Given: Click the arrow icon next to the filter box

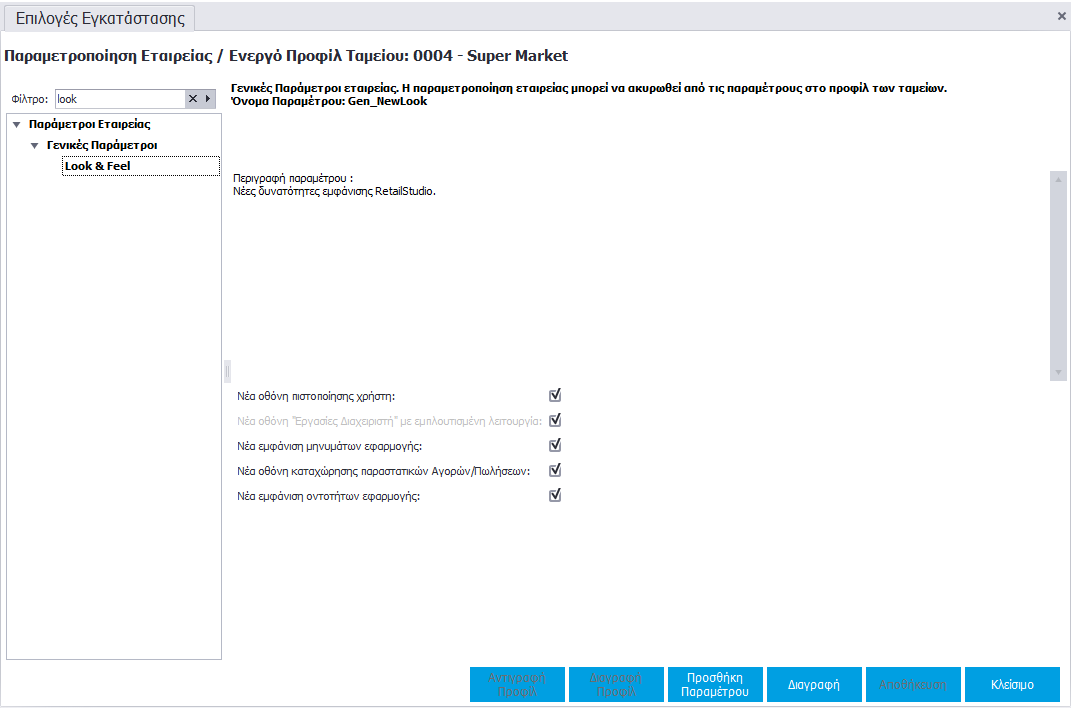Looking at the screenshot, I should pos(208,99).
